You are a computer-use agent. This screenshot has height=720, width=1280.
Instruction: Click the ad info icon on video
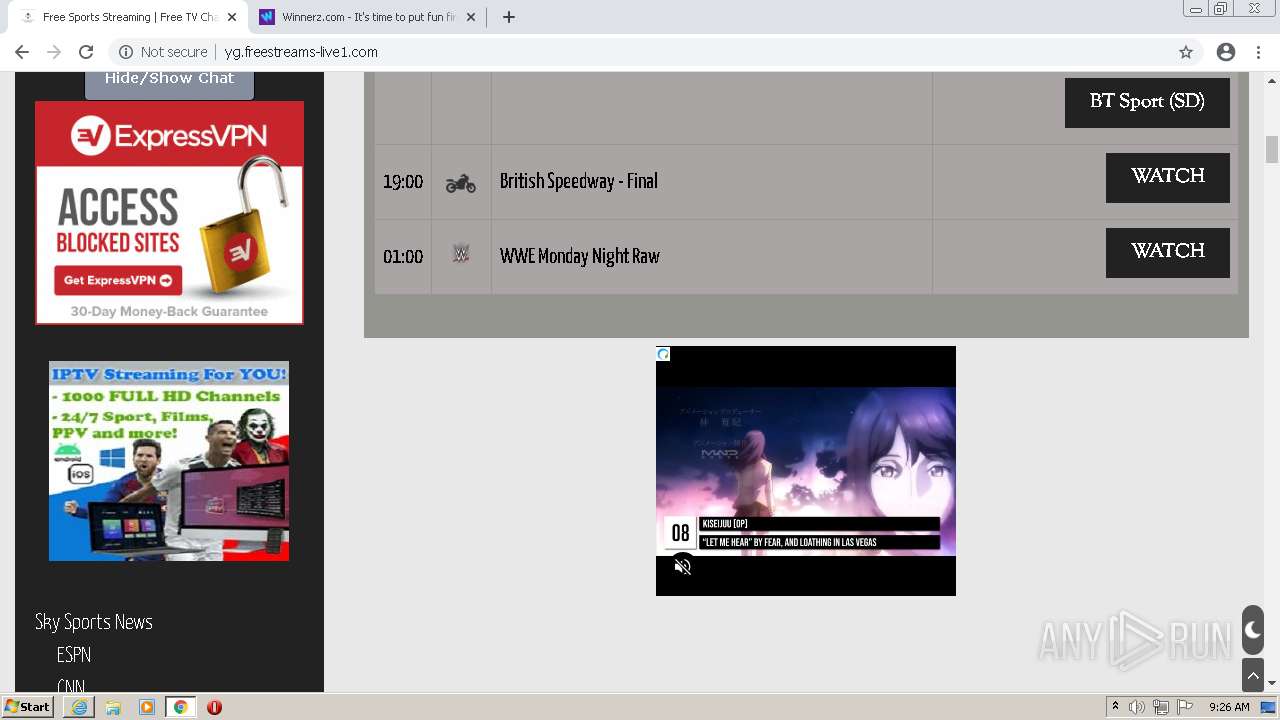(x=663, y=354)
